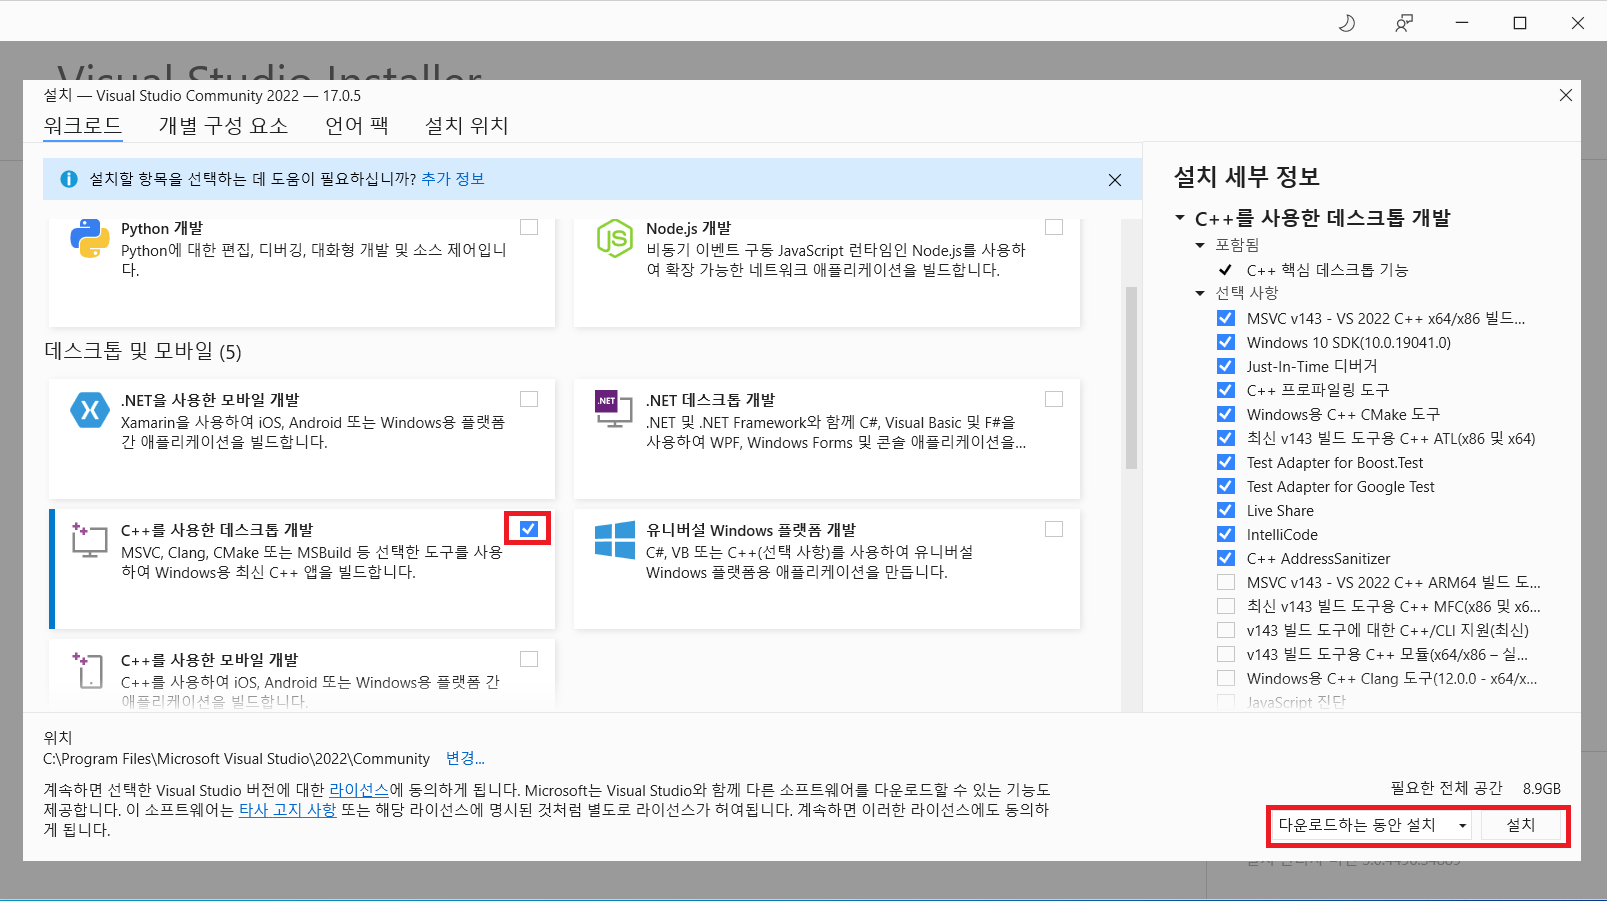The width and height of the screenshot is (1607, 901).
Task: Open the 라이선스 link
Action: tap(359, 790)
